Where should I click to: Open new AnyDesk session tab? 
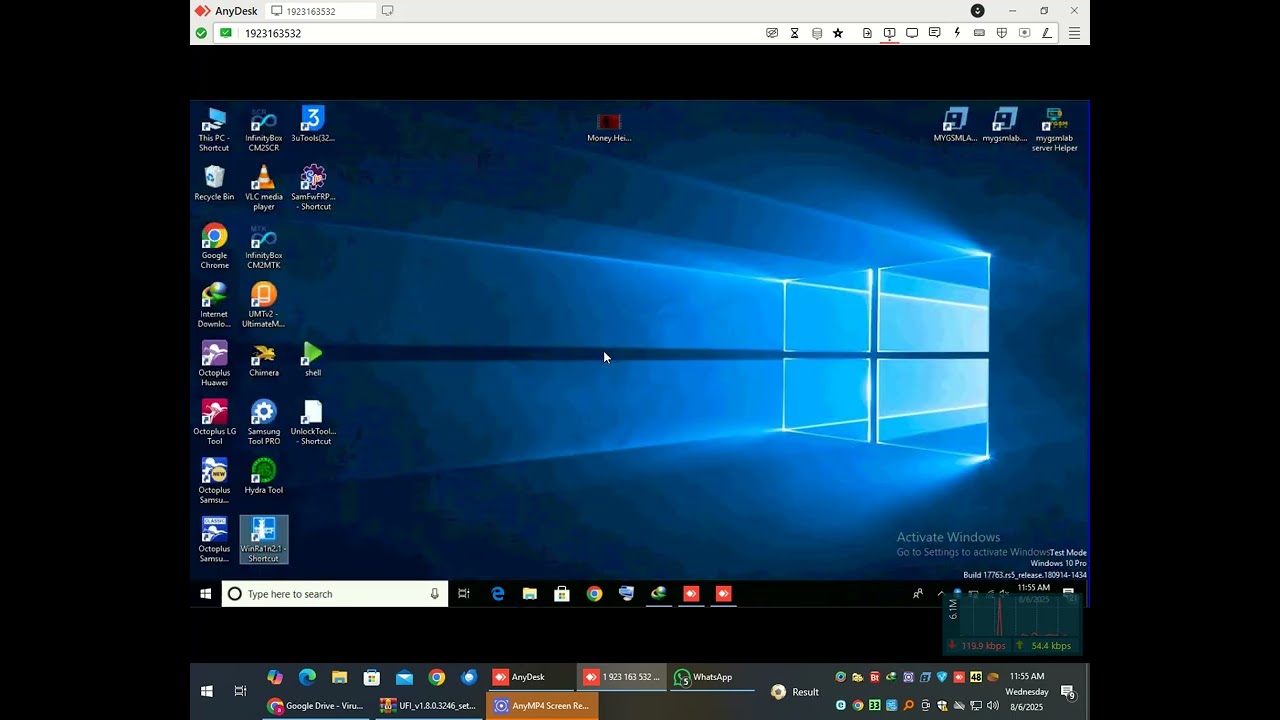[x=387, y=11]
